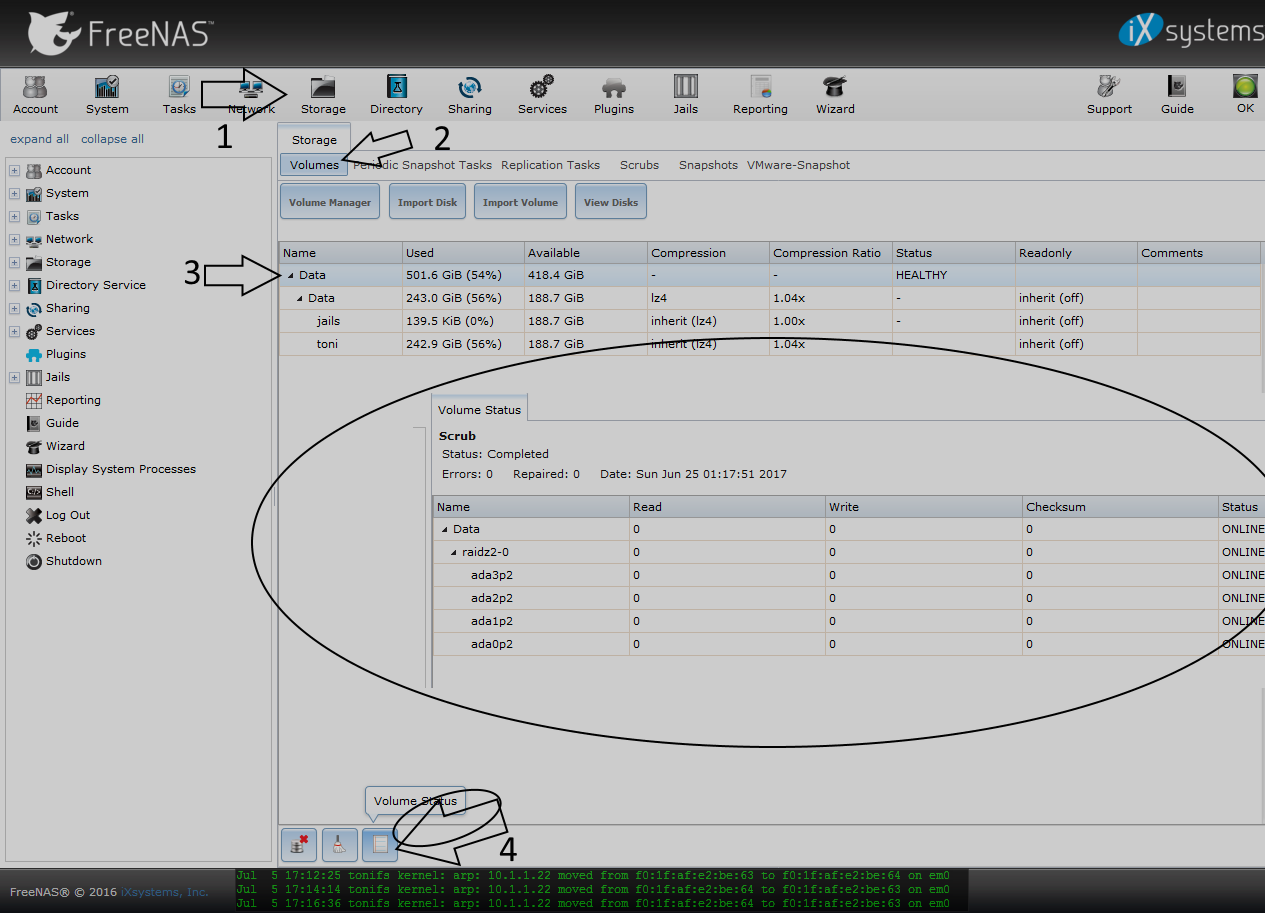Open Shell in the sidebar tree
Screen dimensions: 1265x913
(60, 492)
